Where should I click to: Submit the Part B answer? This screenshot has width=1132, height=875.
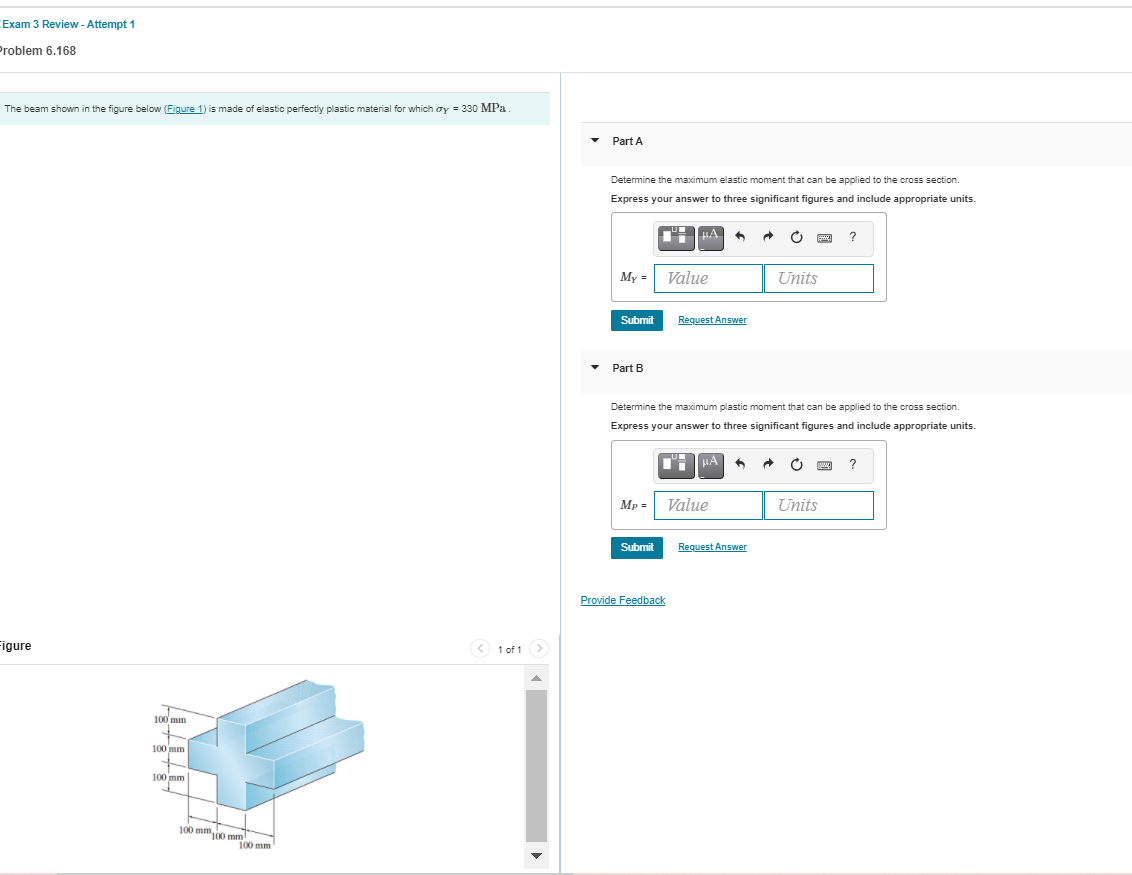click(x=637, y=548)
